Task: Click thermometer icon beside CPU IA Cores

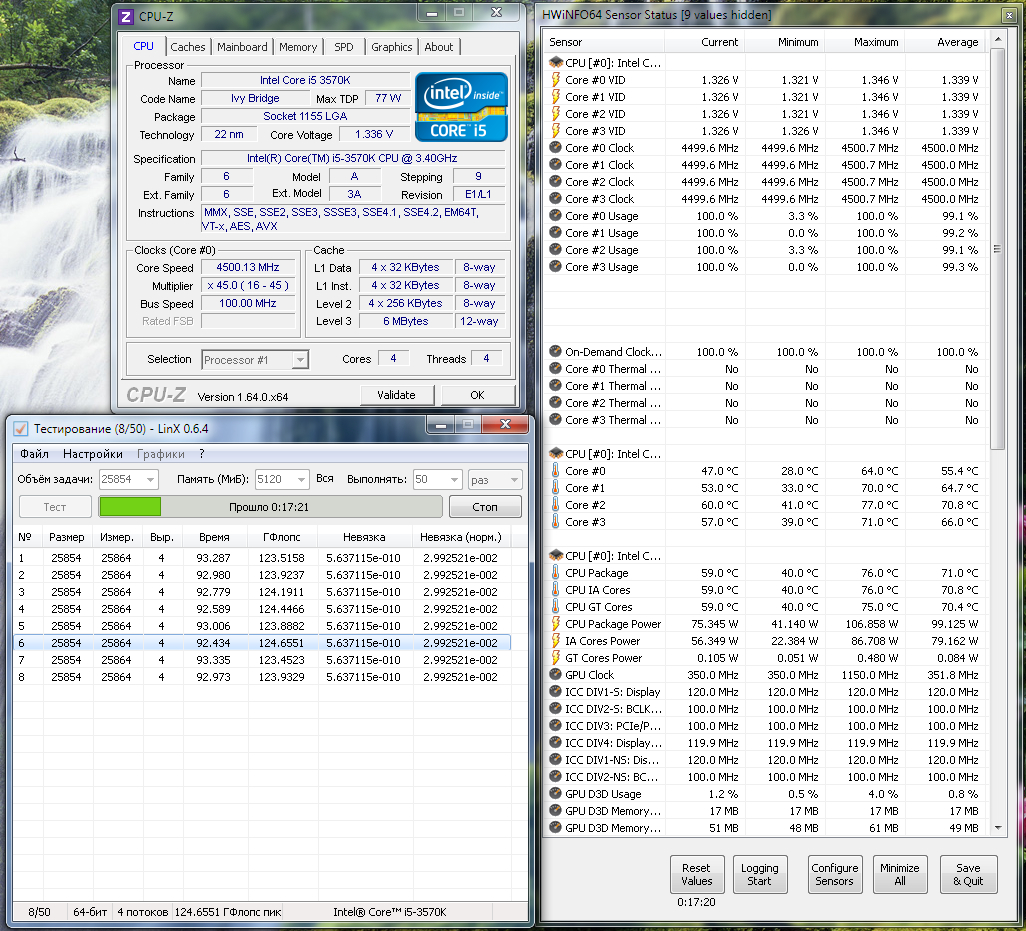Action: (x=556, y=590)
